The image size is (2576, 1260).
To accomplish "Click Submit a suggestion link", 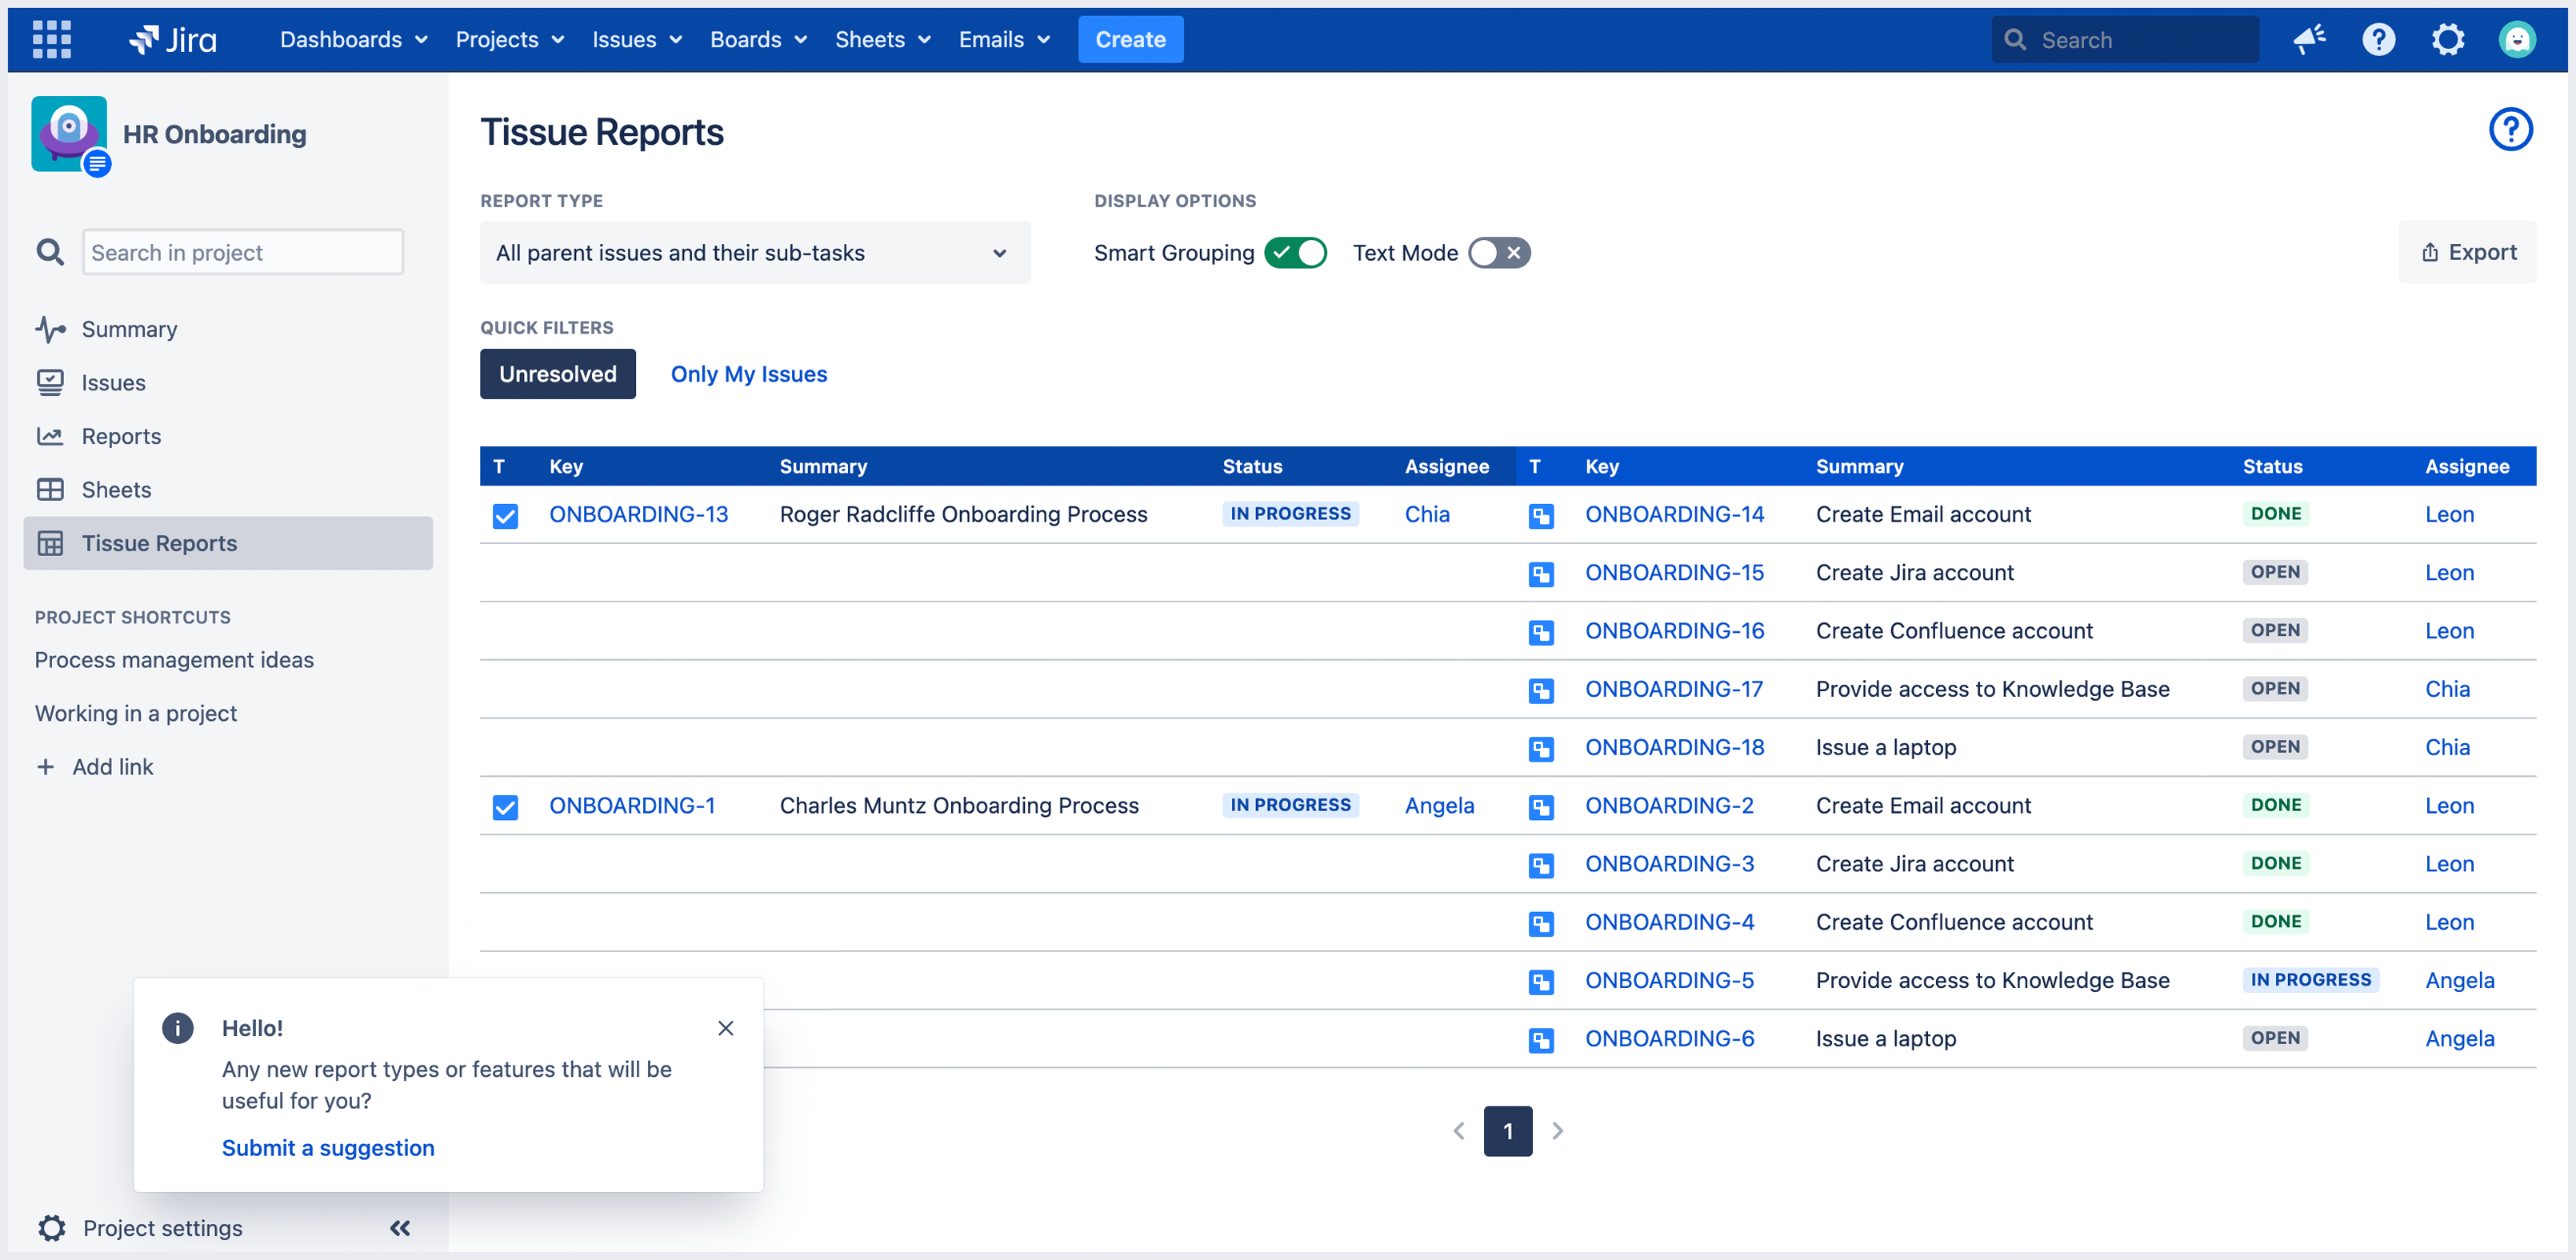I will click(x=328, y=1148).
